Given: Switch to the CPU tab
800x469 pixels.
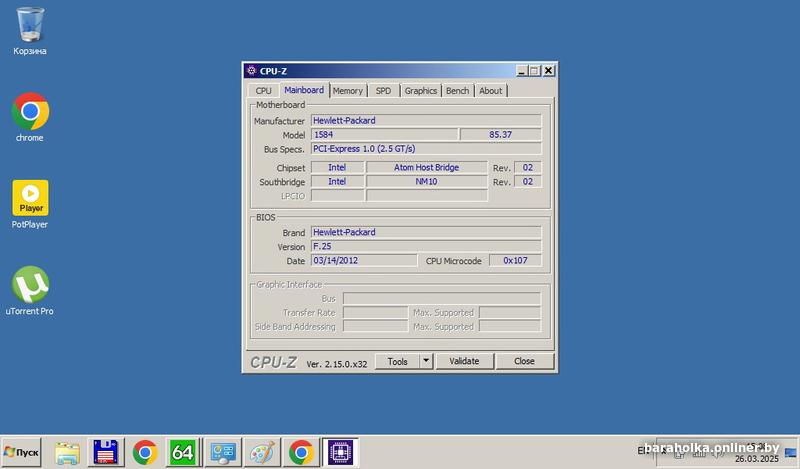Looking at the screenshot, I should [263, 90].
